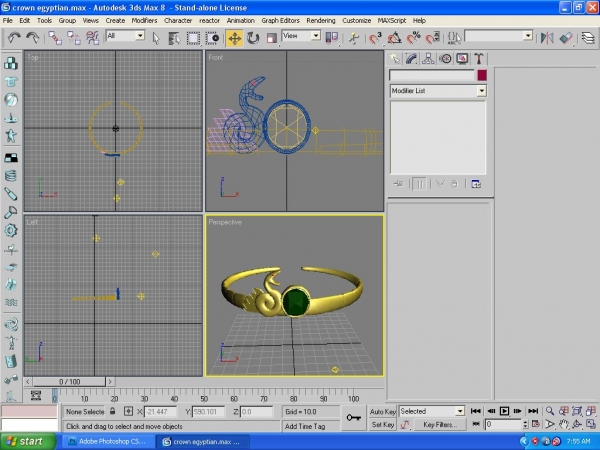Open the Layer Manager icon
This screenshot has height=450, width=600.
(588, 38)
